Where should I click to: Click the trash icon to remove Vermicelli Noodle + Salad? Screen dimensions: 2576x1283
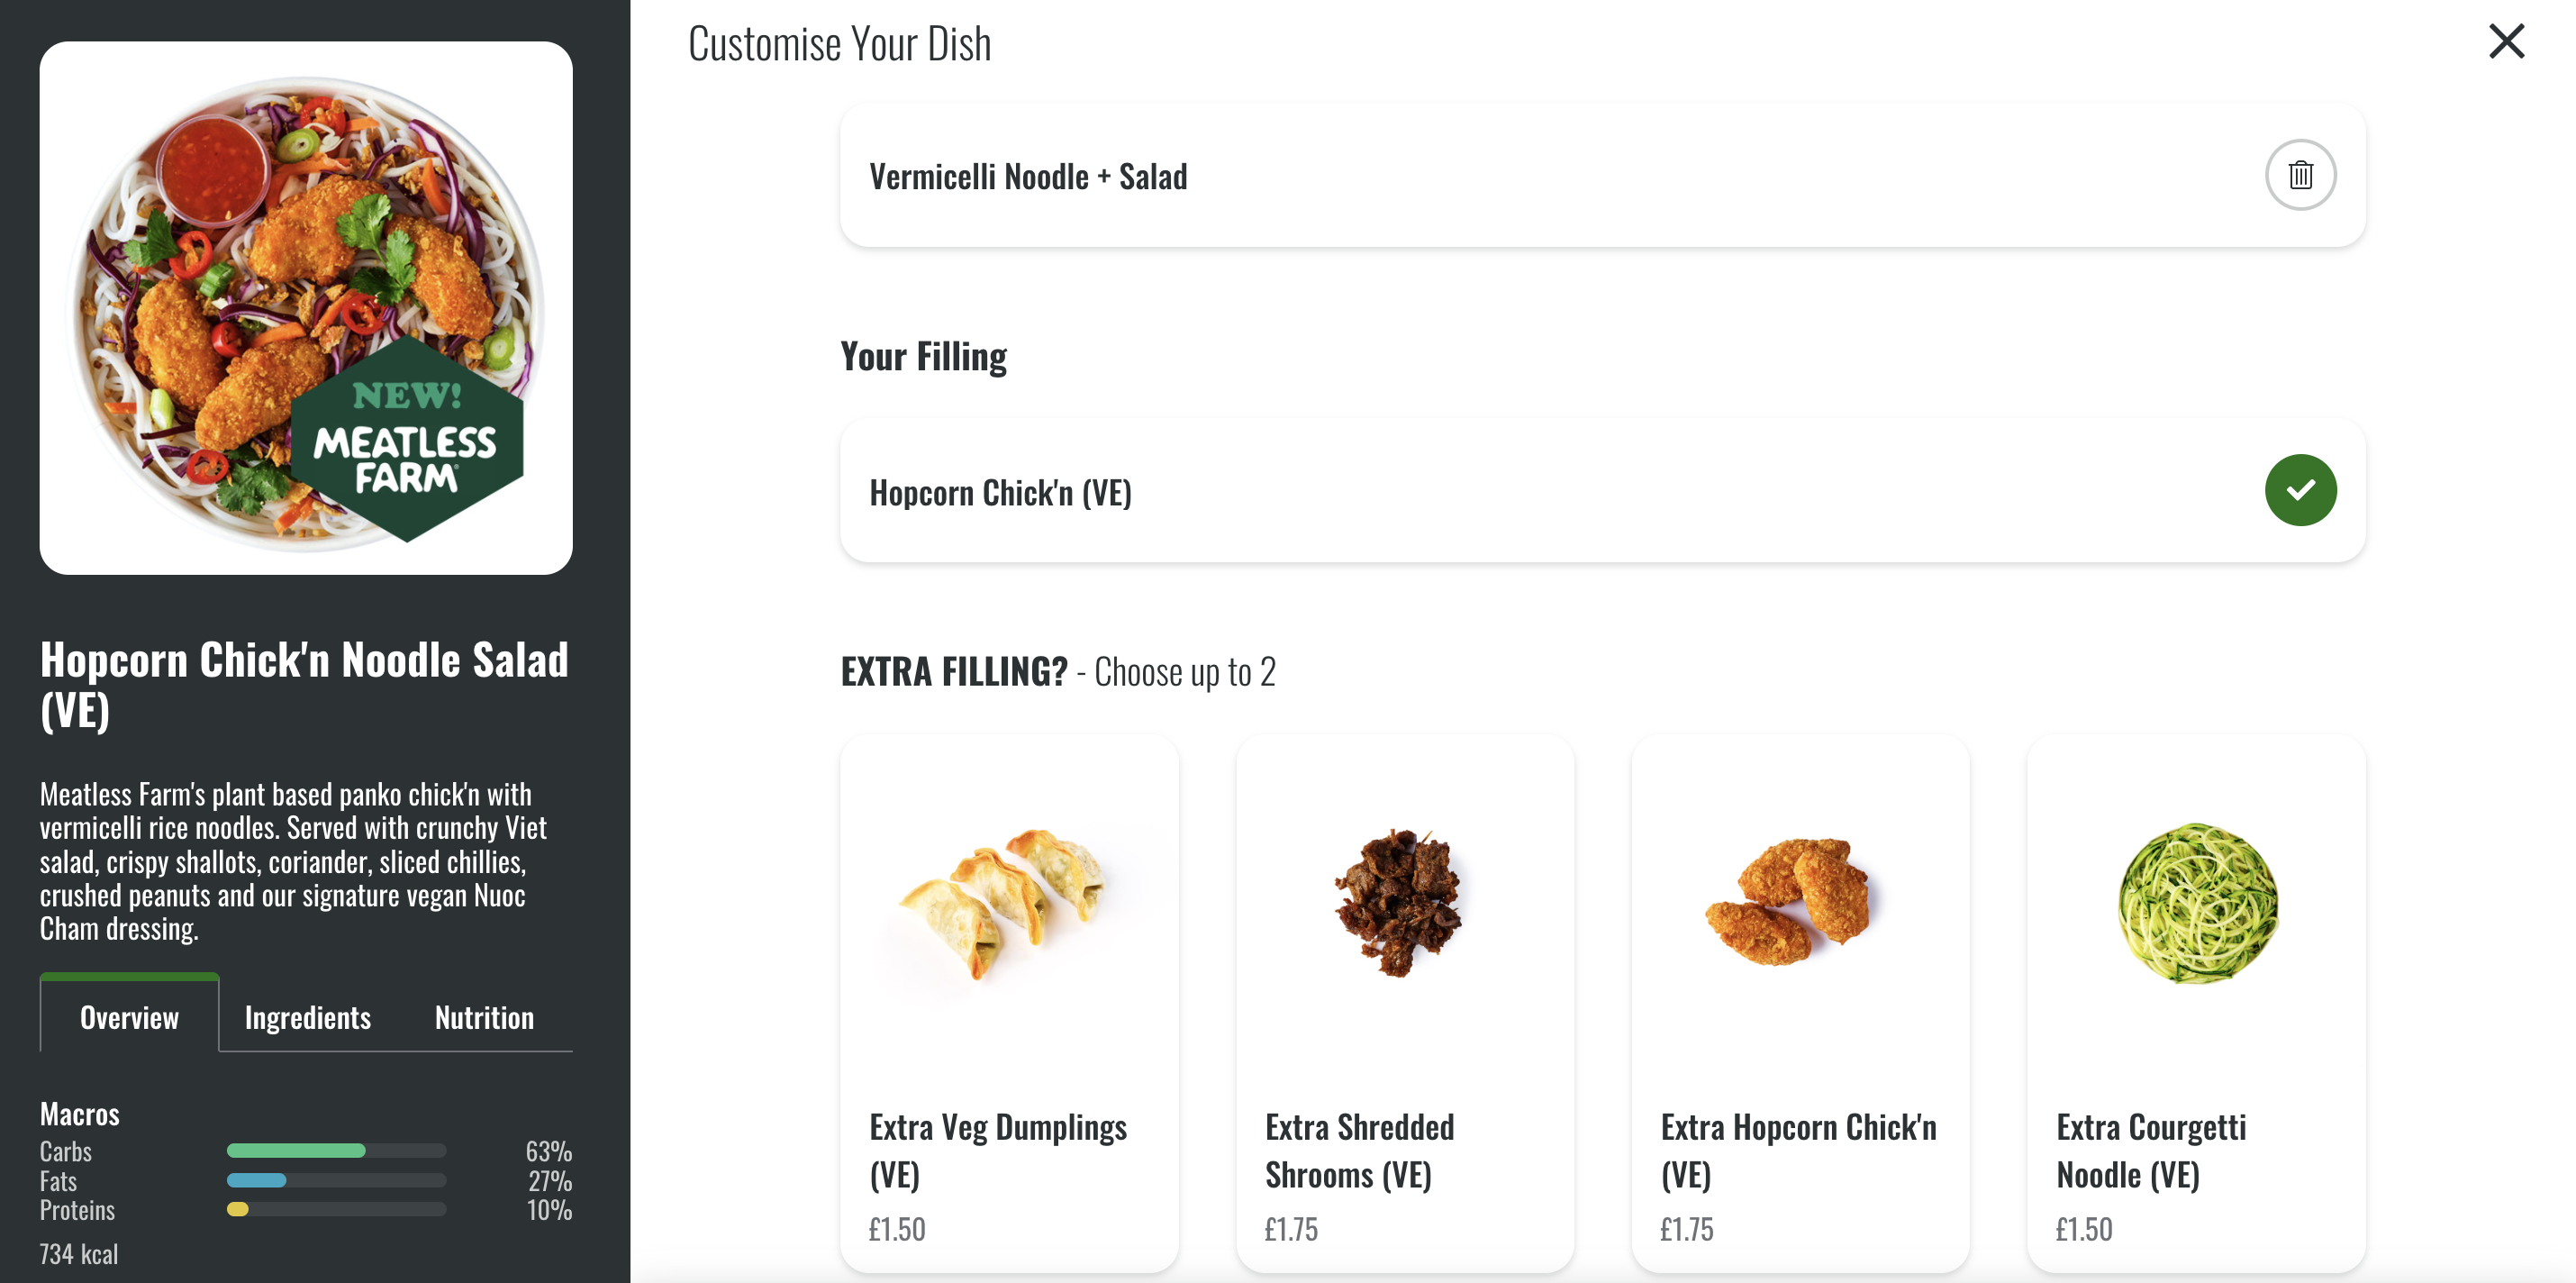tap(2301, 175)
